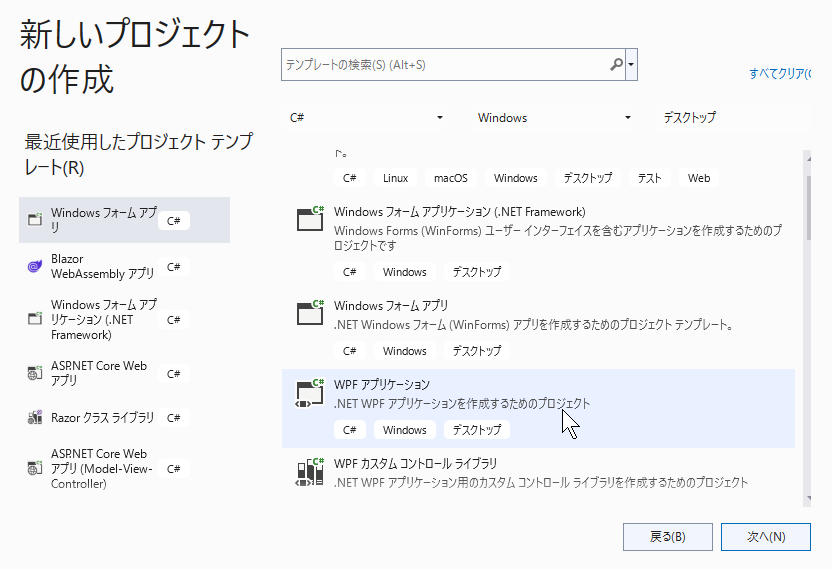832x569 pixels.
Task: Click C# tag beside Razor クラス ライブラリ
Action: [174, 418]
